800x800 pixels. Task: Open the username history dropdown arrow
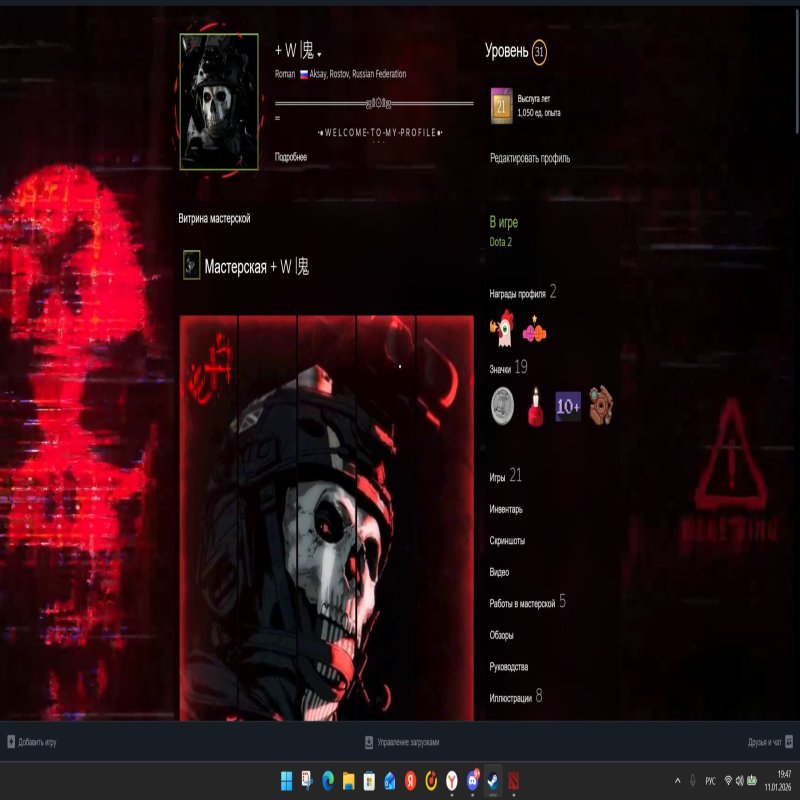(x=319, y=54)
